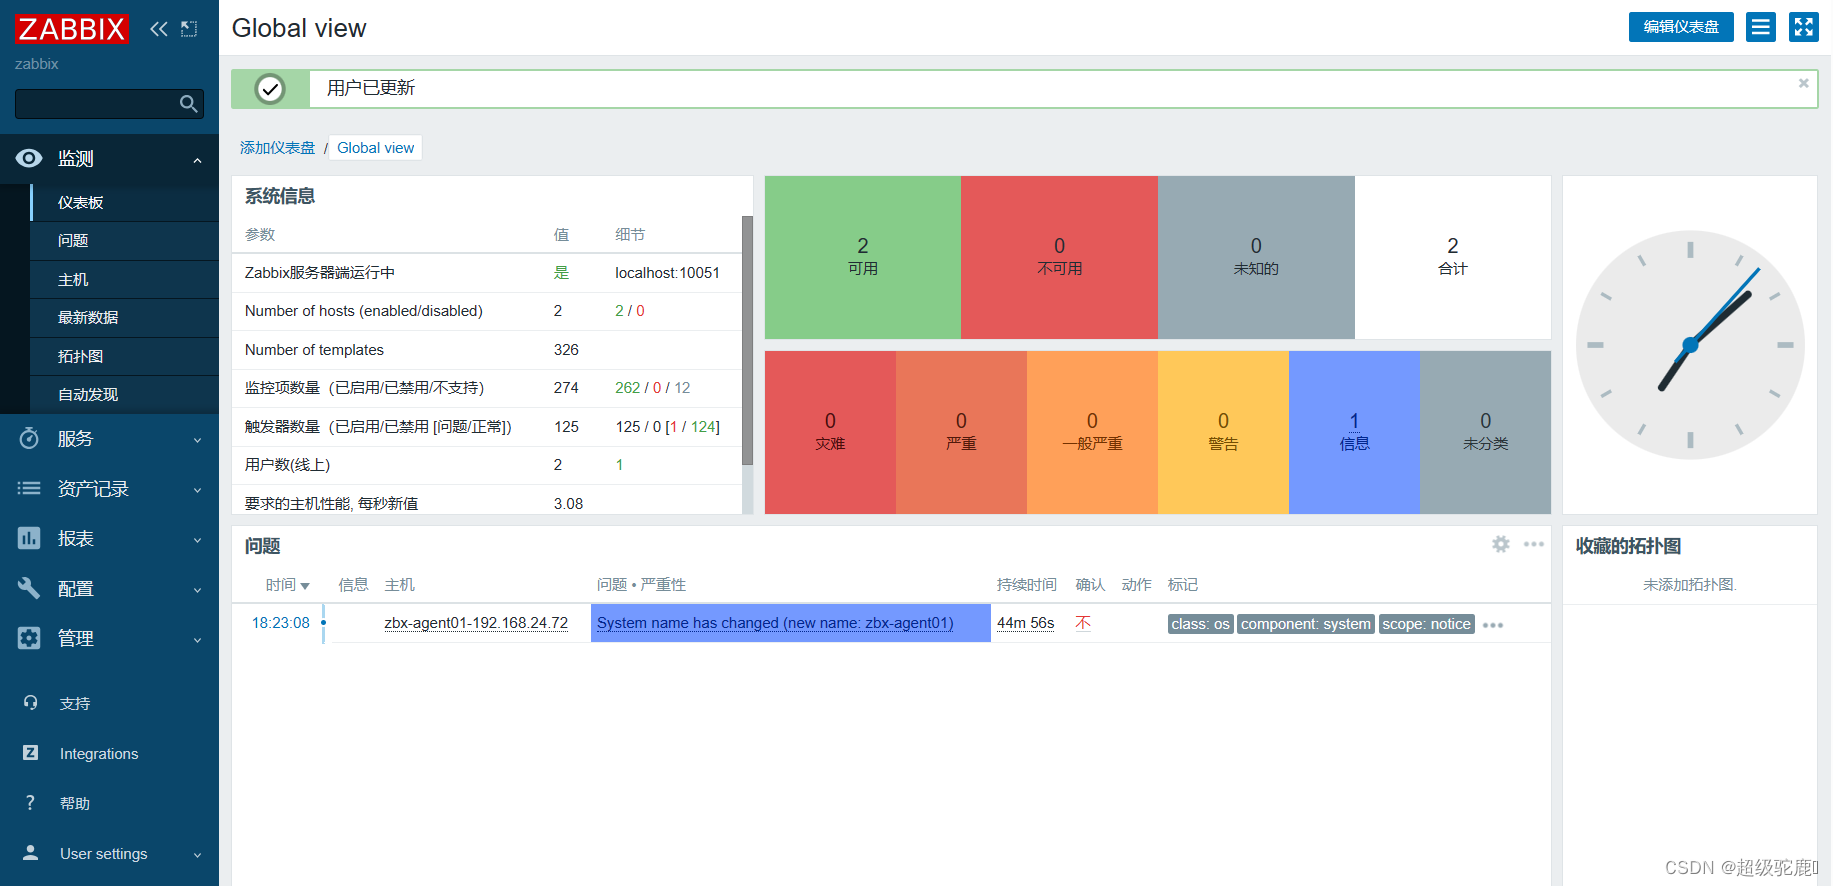Expand the User settings chevron
This screenshot has width=1833, height=886.
[197, 855]
